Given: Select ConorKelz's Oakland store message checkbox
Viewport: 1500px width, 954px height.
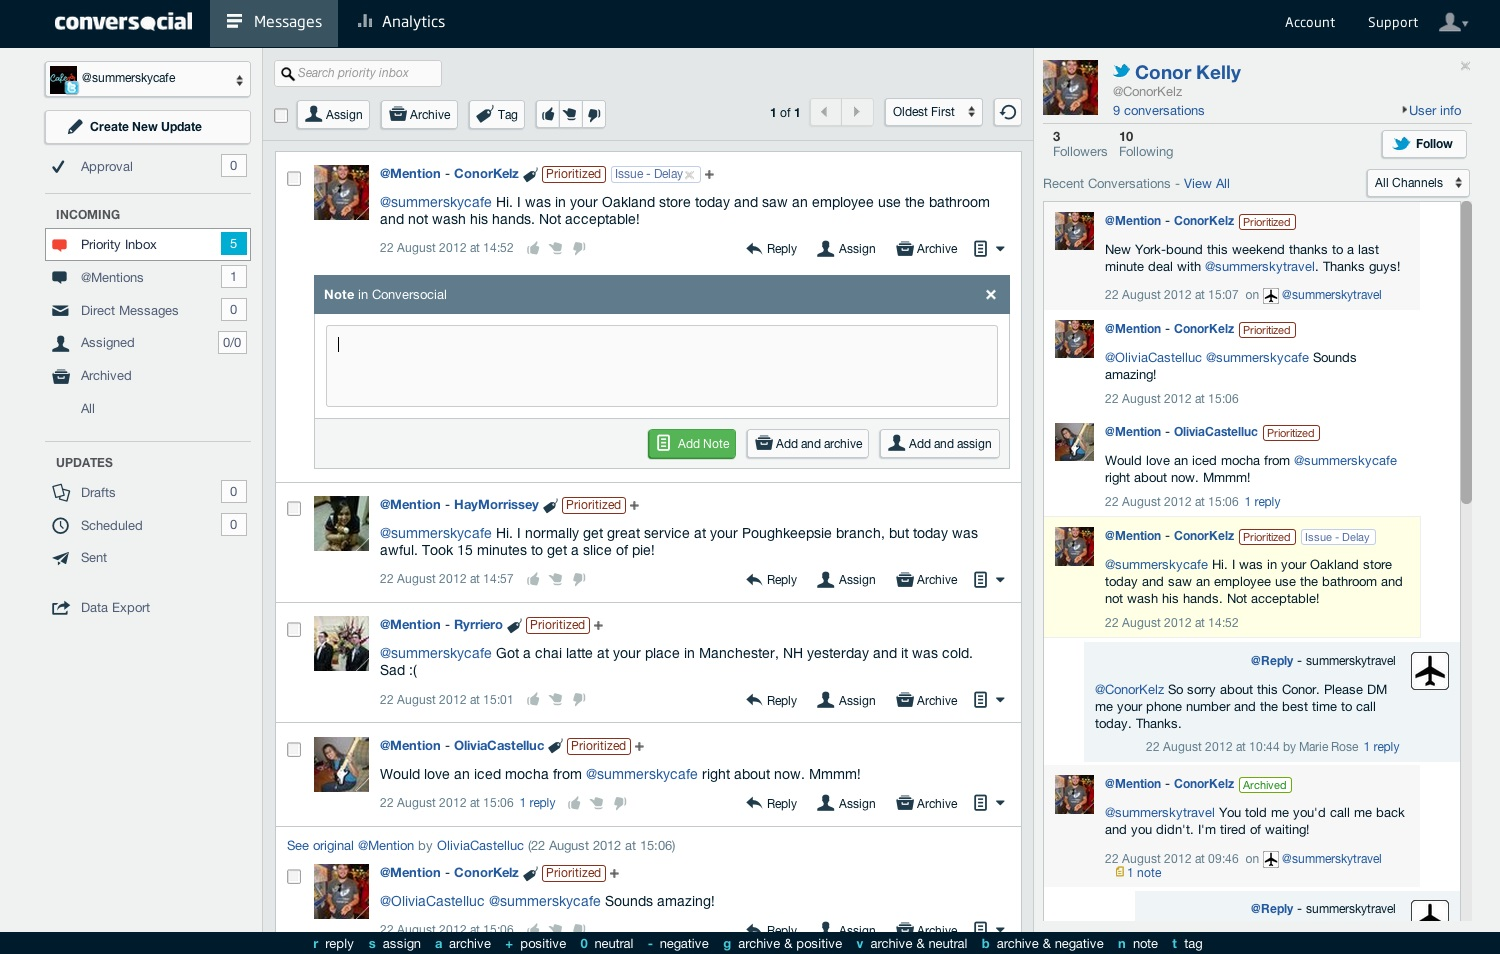Looking at the screenshot, I should coord(294,179).
